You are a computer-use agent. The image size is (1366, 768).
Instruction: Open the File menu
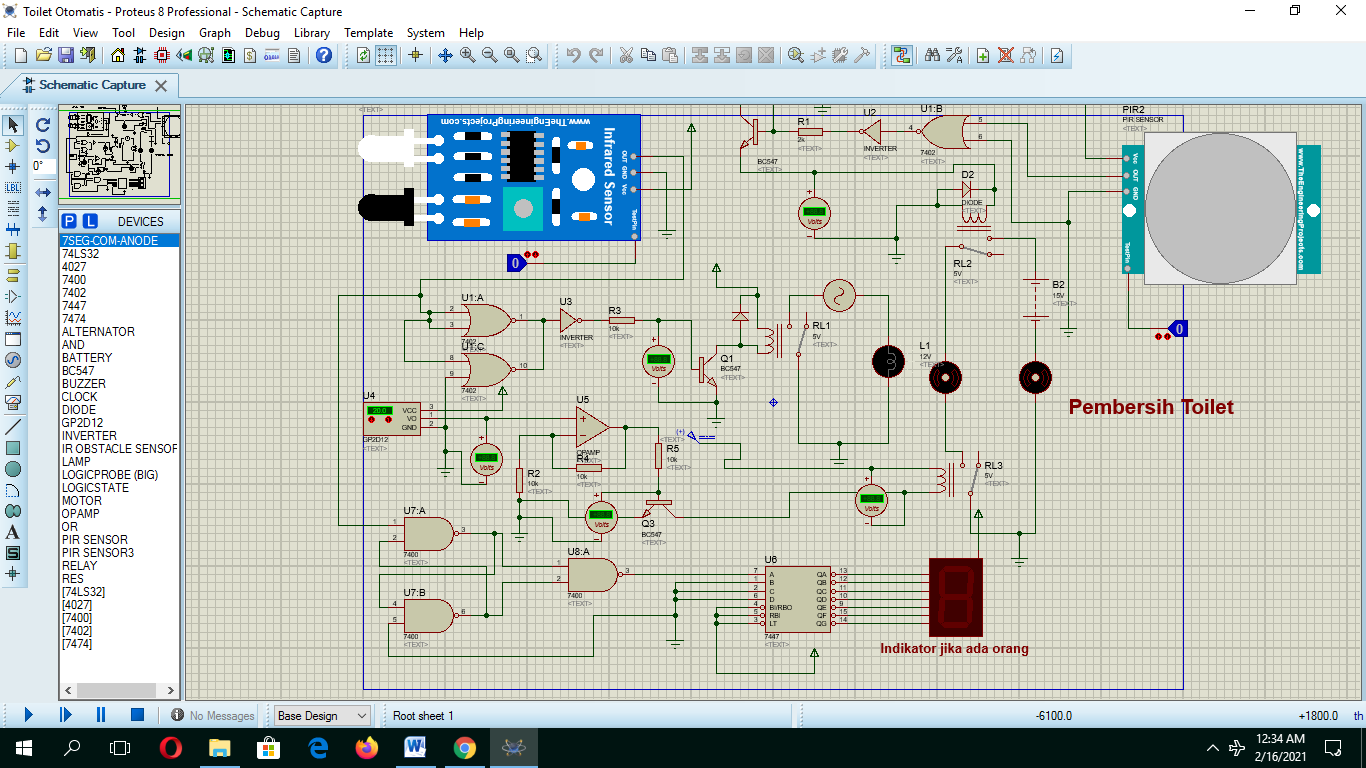pyautogui.click(x=16, y=33)
